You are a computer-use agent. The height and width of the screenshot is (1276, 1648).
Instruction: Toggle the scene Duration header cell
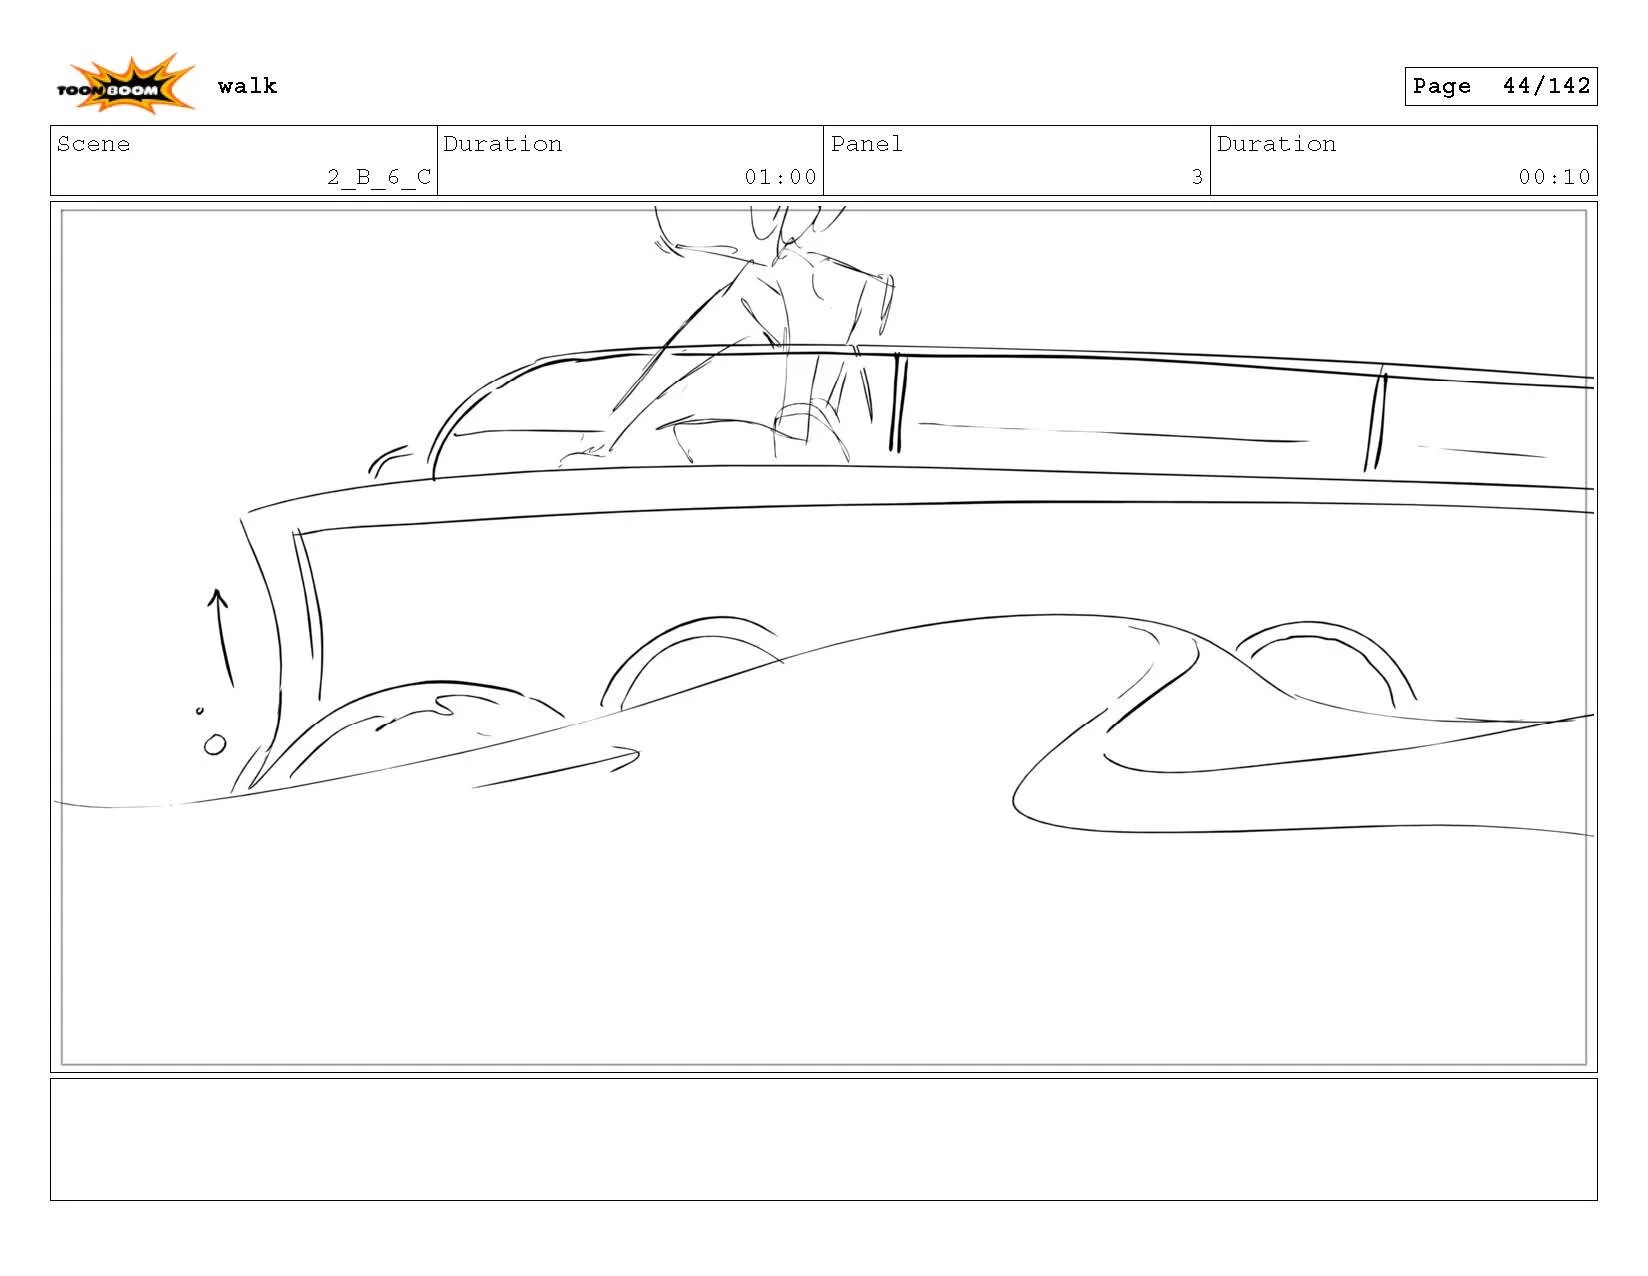[500, 144]
